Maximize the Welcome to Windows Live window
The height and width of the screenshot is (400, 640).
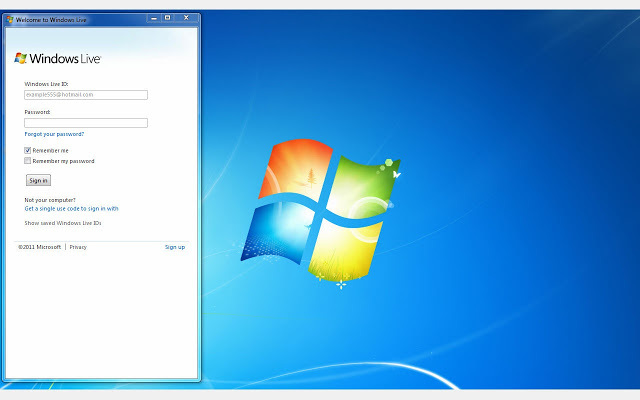167,18
